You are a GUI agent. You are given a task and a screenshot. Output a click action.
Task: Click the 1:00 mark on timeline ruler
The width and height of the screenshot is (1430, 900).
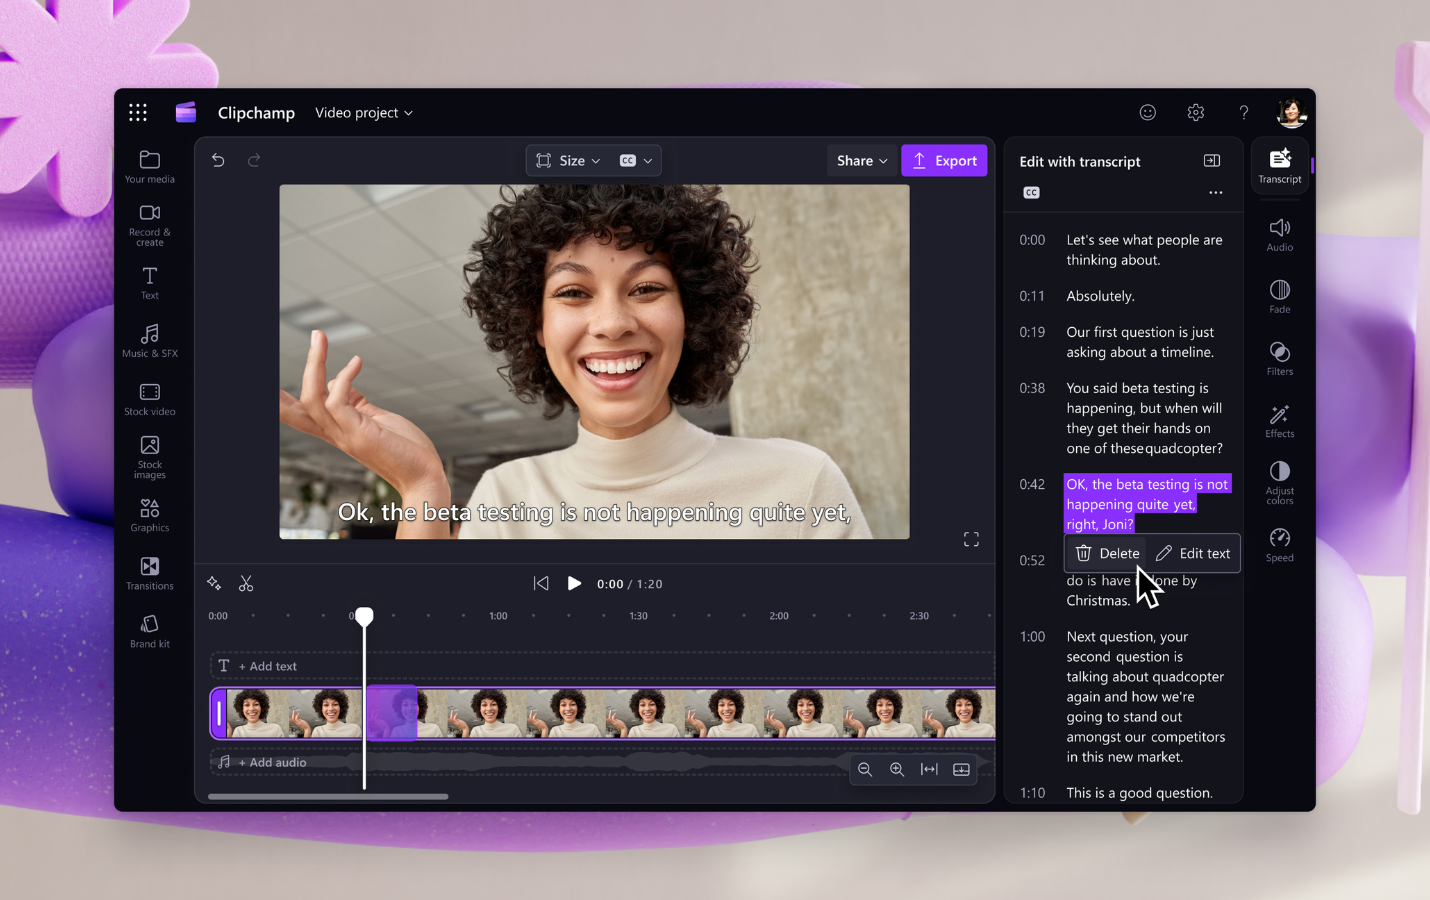pos(498,616)
